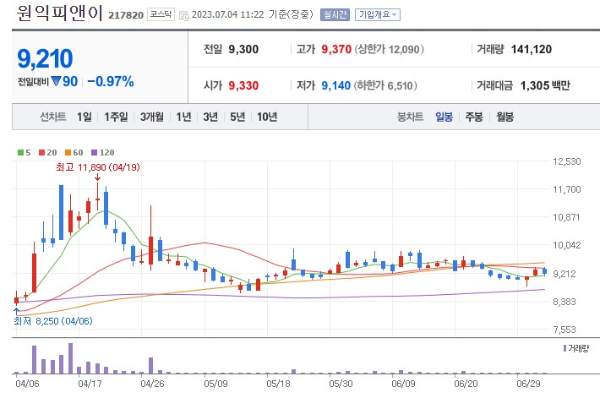
Task: Click the 06/29 date axis label
Action: pyautogui.click(x=528, y=384)
